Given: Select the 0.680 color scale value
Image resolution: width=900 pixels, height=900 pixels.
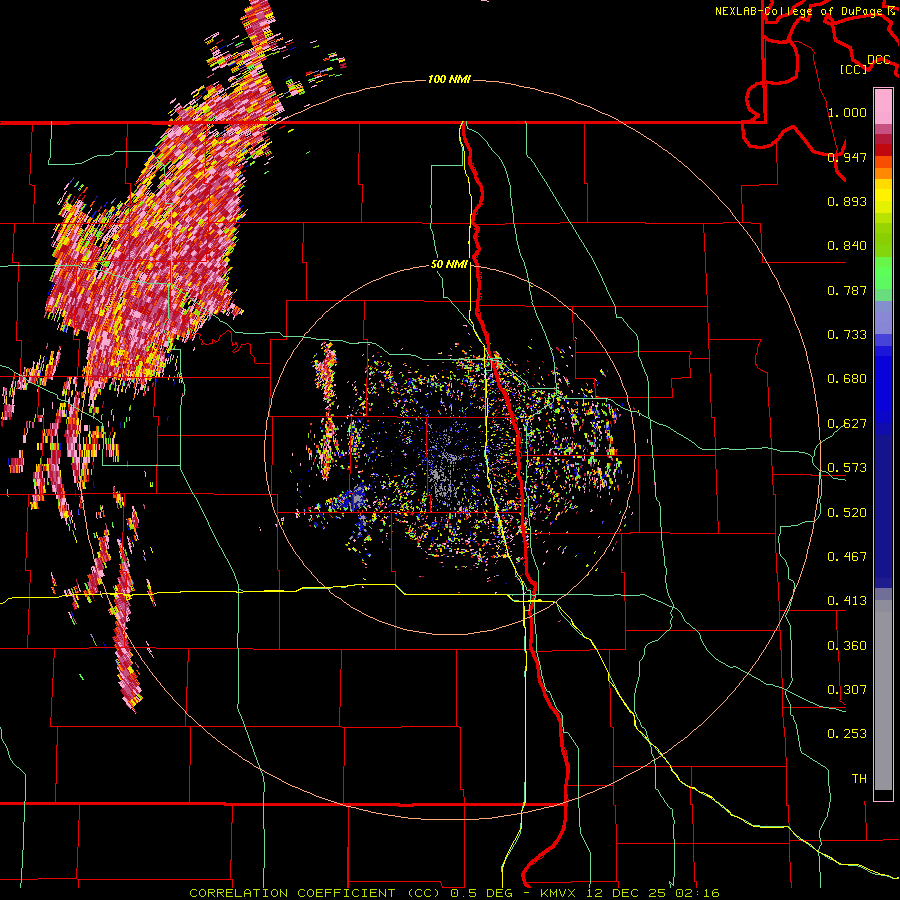Looking at the screenshot, I should click(x=847, y=379).
